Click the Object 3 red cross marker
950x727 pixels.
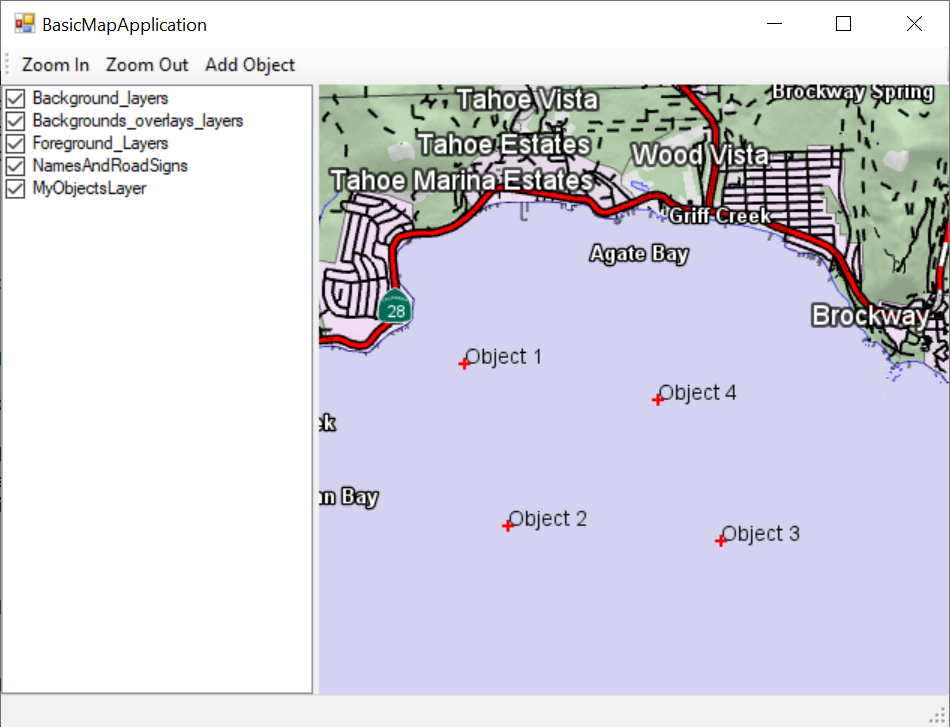click(x=721, y=540)
